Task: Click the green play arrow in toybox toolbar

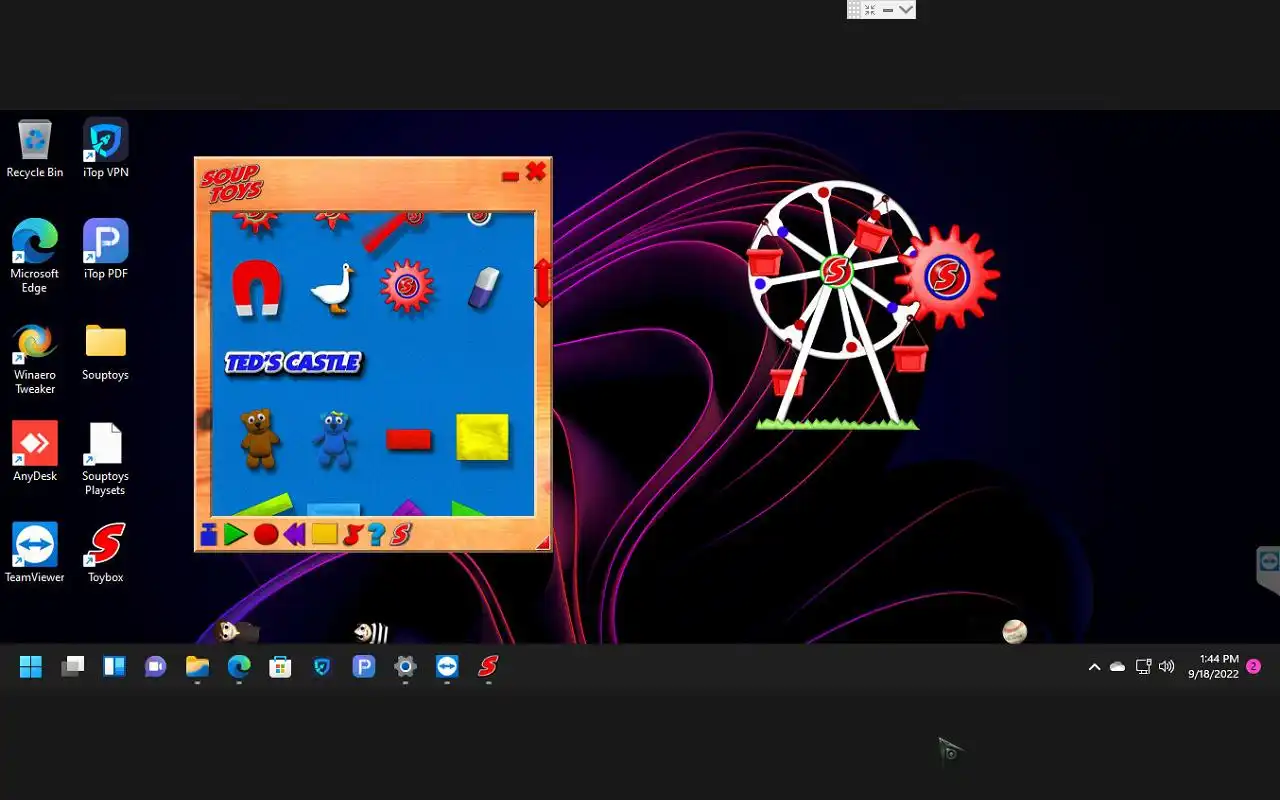Action: point(235,534)
